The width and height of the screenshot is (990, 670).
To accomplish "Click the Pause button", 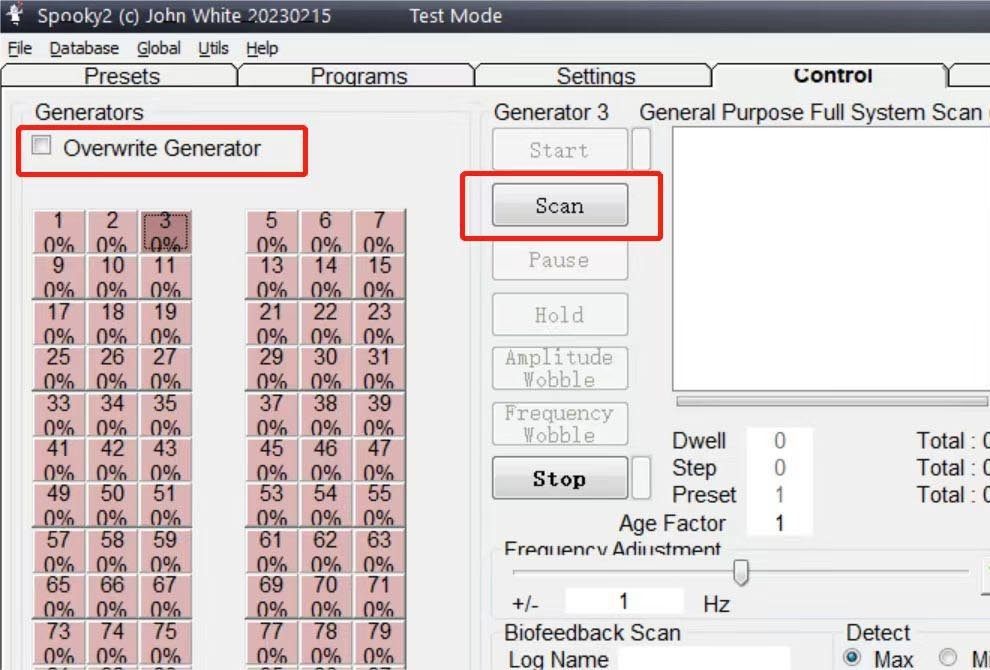I will (559, 260).
